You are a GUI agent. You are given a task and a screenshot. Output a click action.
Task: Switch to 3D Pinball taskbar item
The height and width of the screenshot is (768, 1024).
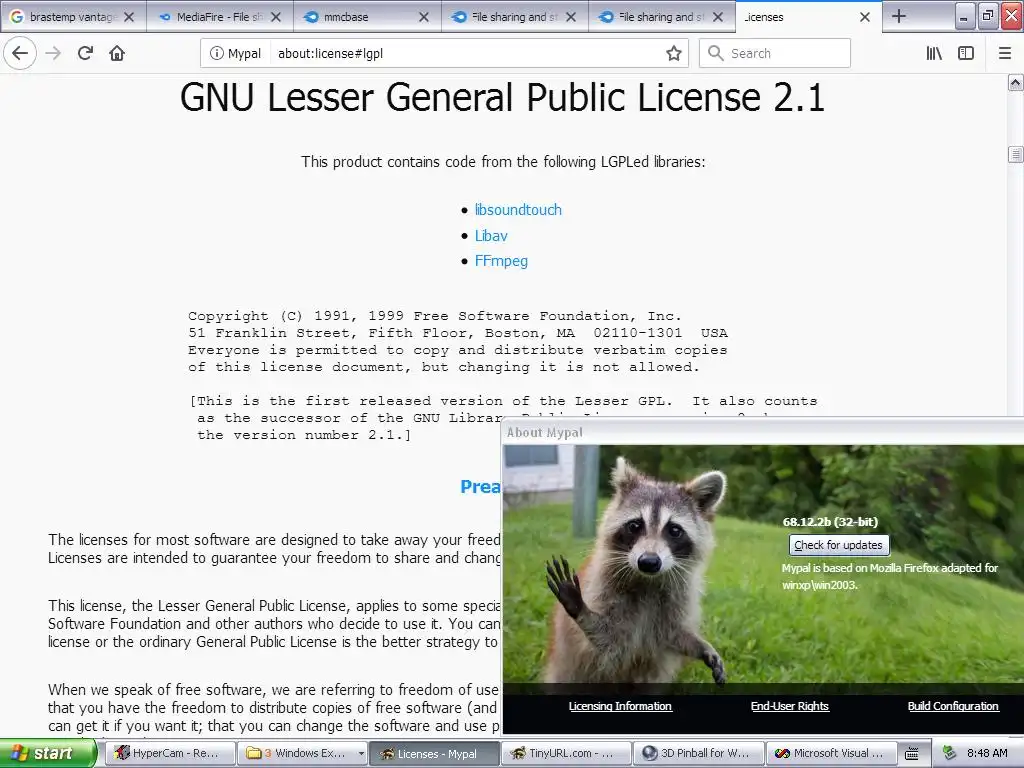[x=699, y=753]
